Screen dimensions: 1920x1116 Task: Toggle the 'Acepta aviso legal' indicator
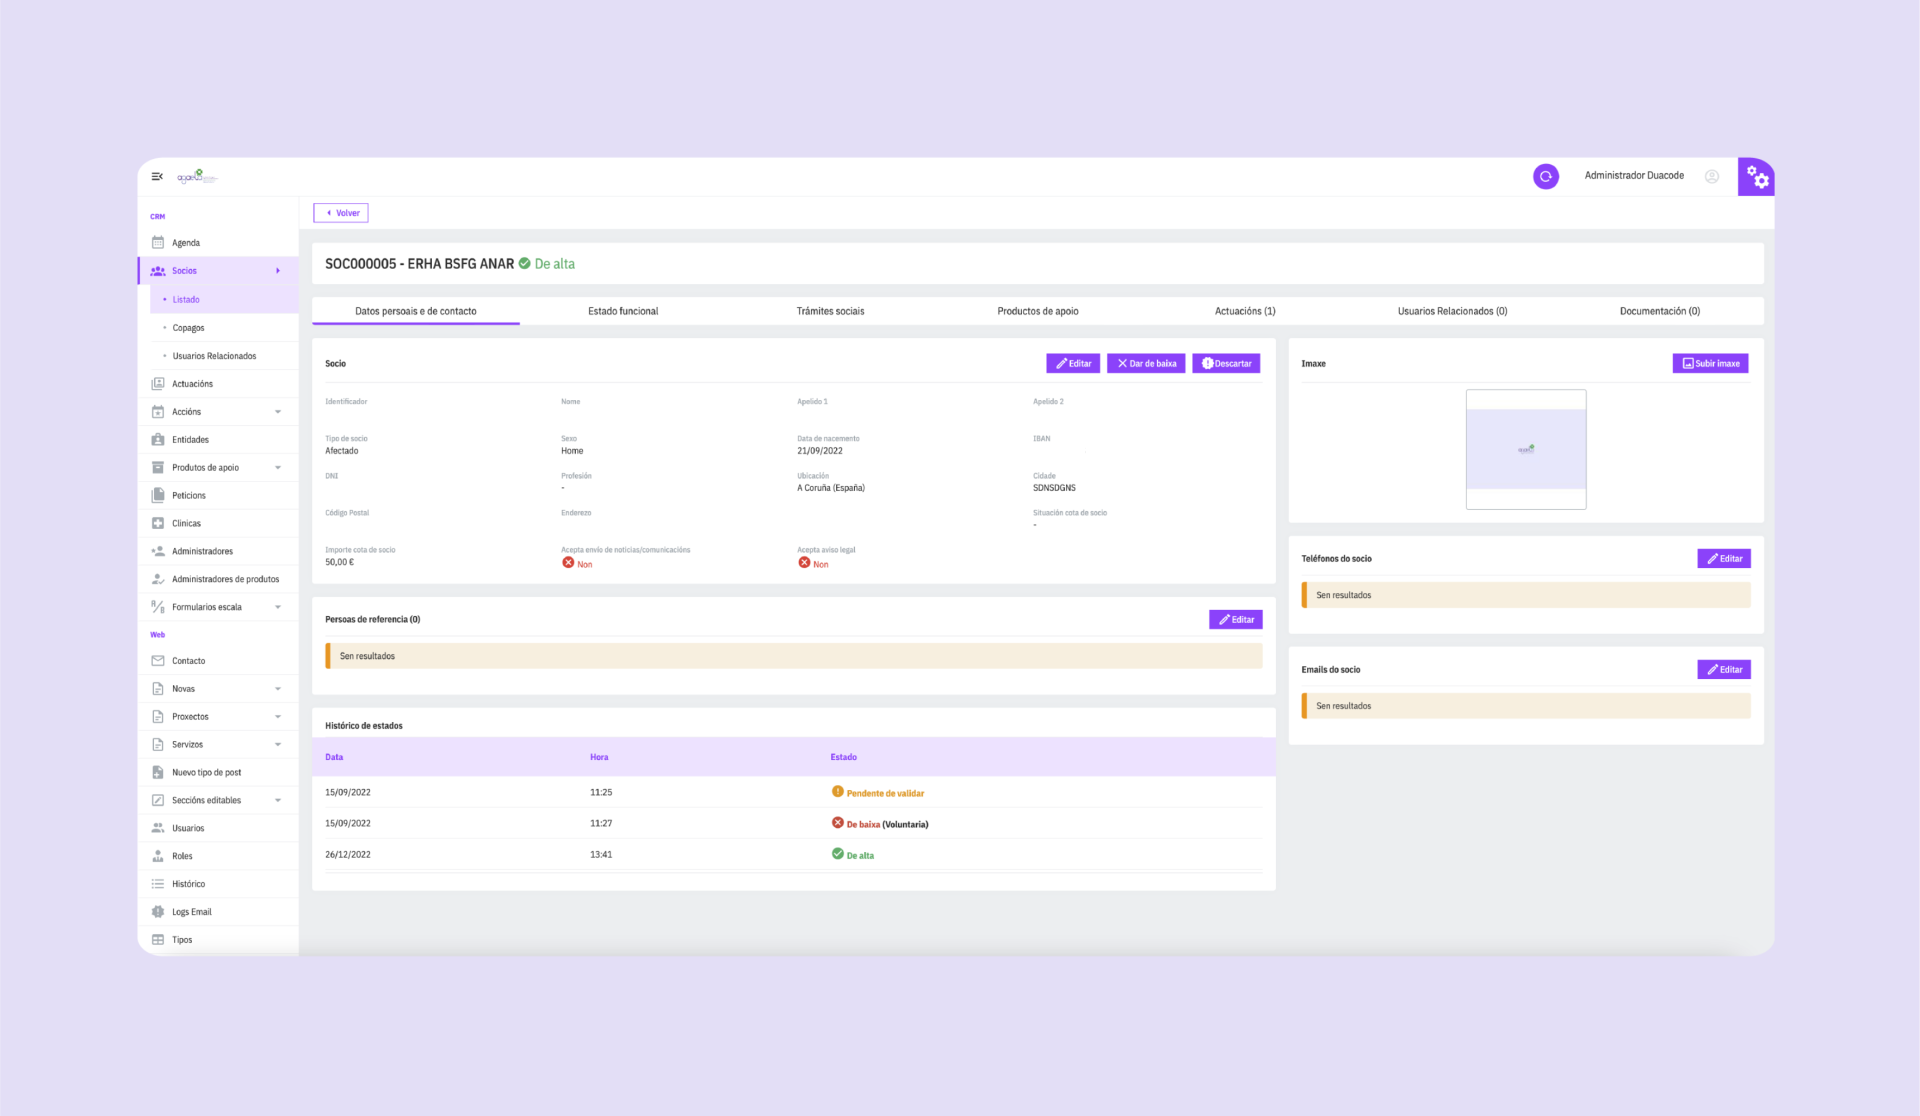804,563
